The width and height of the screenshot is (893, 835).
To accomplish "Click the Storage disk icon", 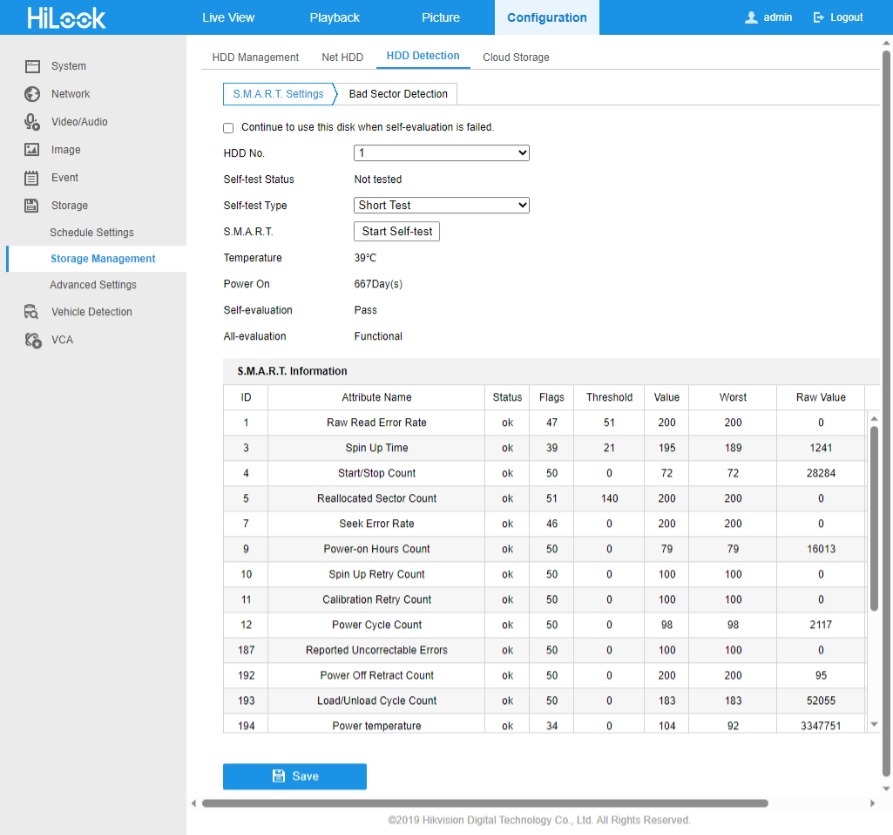I will (32, 206).
